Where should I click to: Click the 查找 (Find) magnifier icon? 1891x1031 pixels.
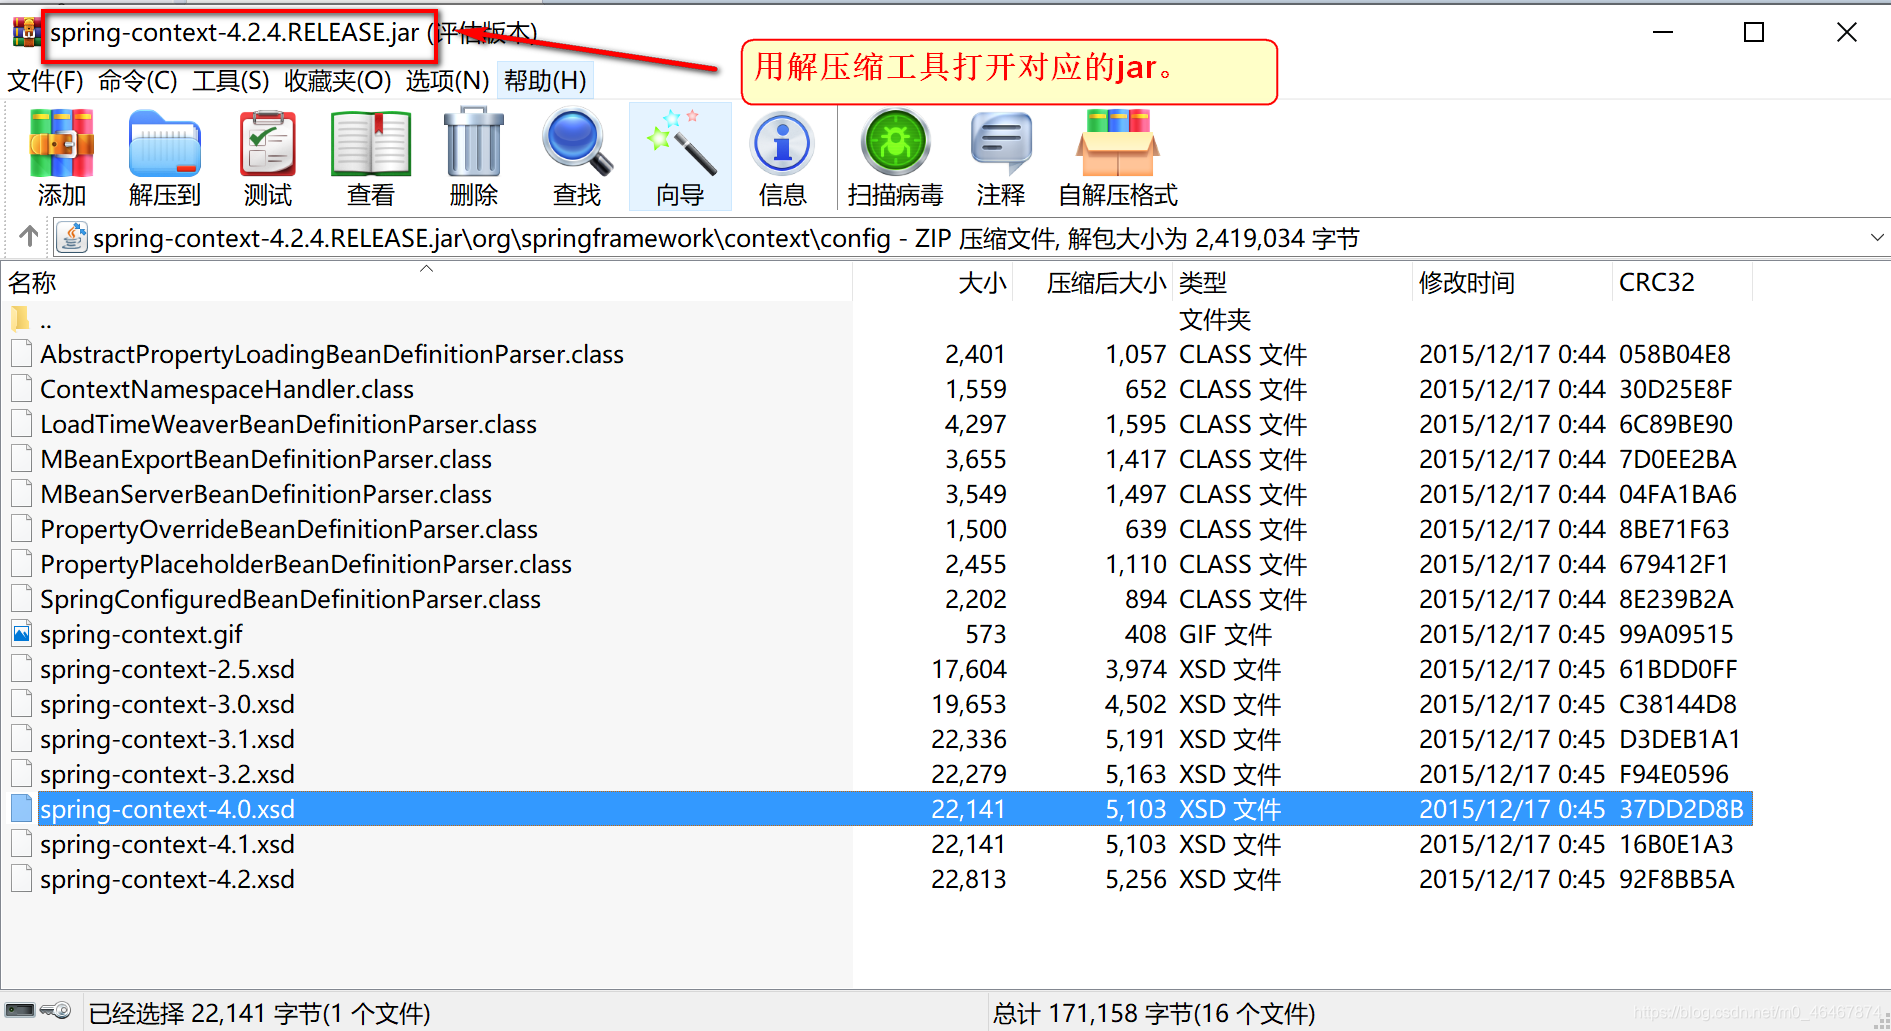(577, 143)
